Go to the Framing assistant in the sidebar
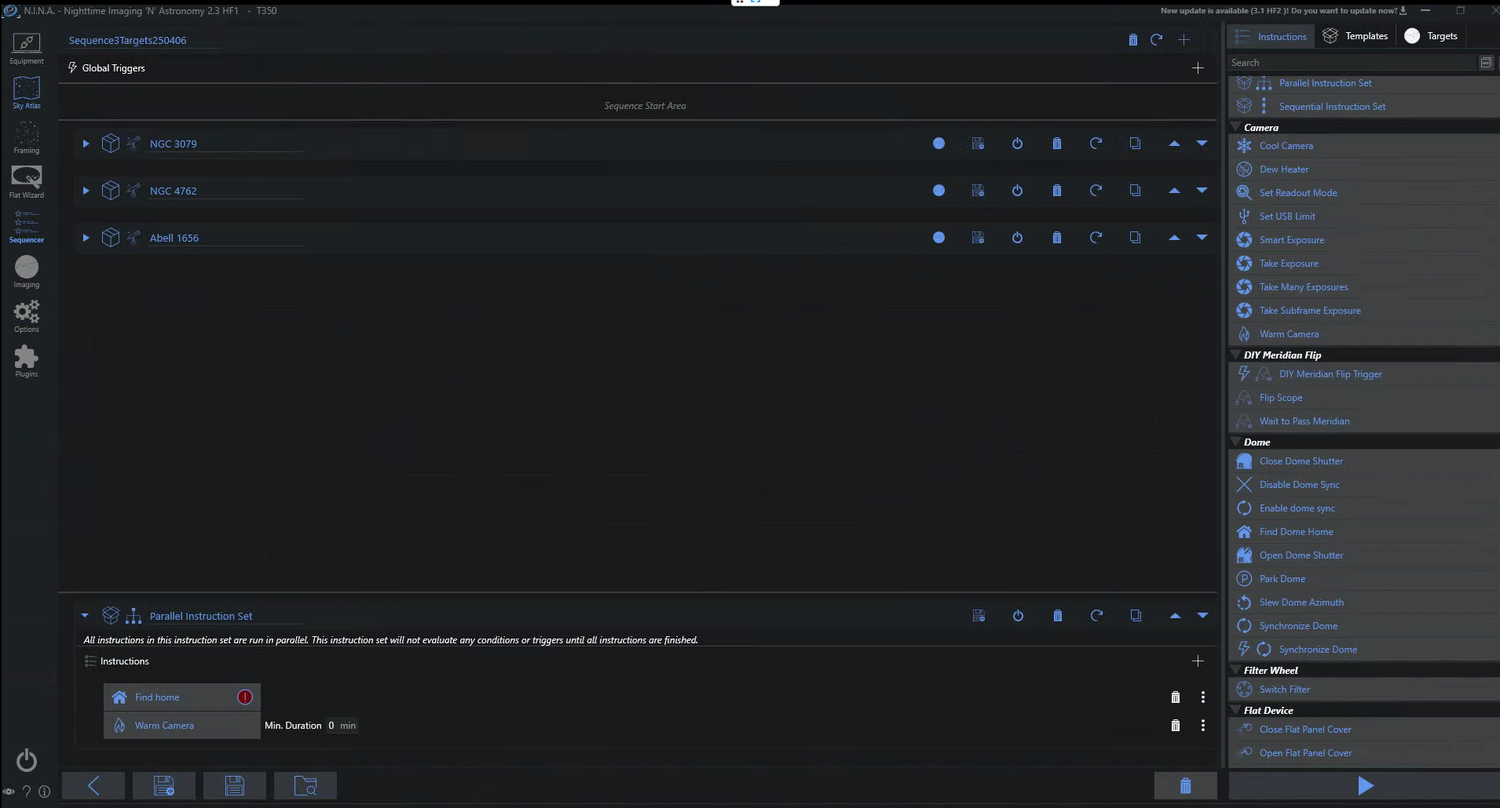This screenshot has width=1500, height=808. (26, 137)
